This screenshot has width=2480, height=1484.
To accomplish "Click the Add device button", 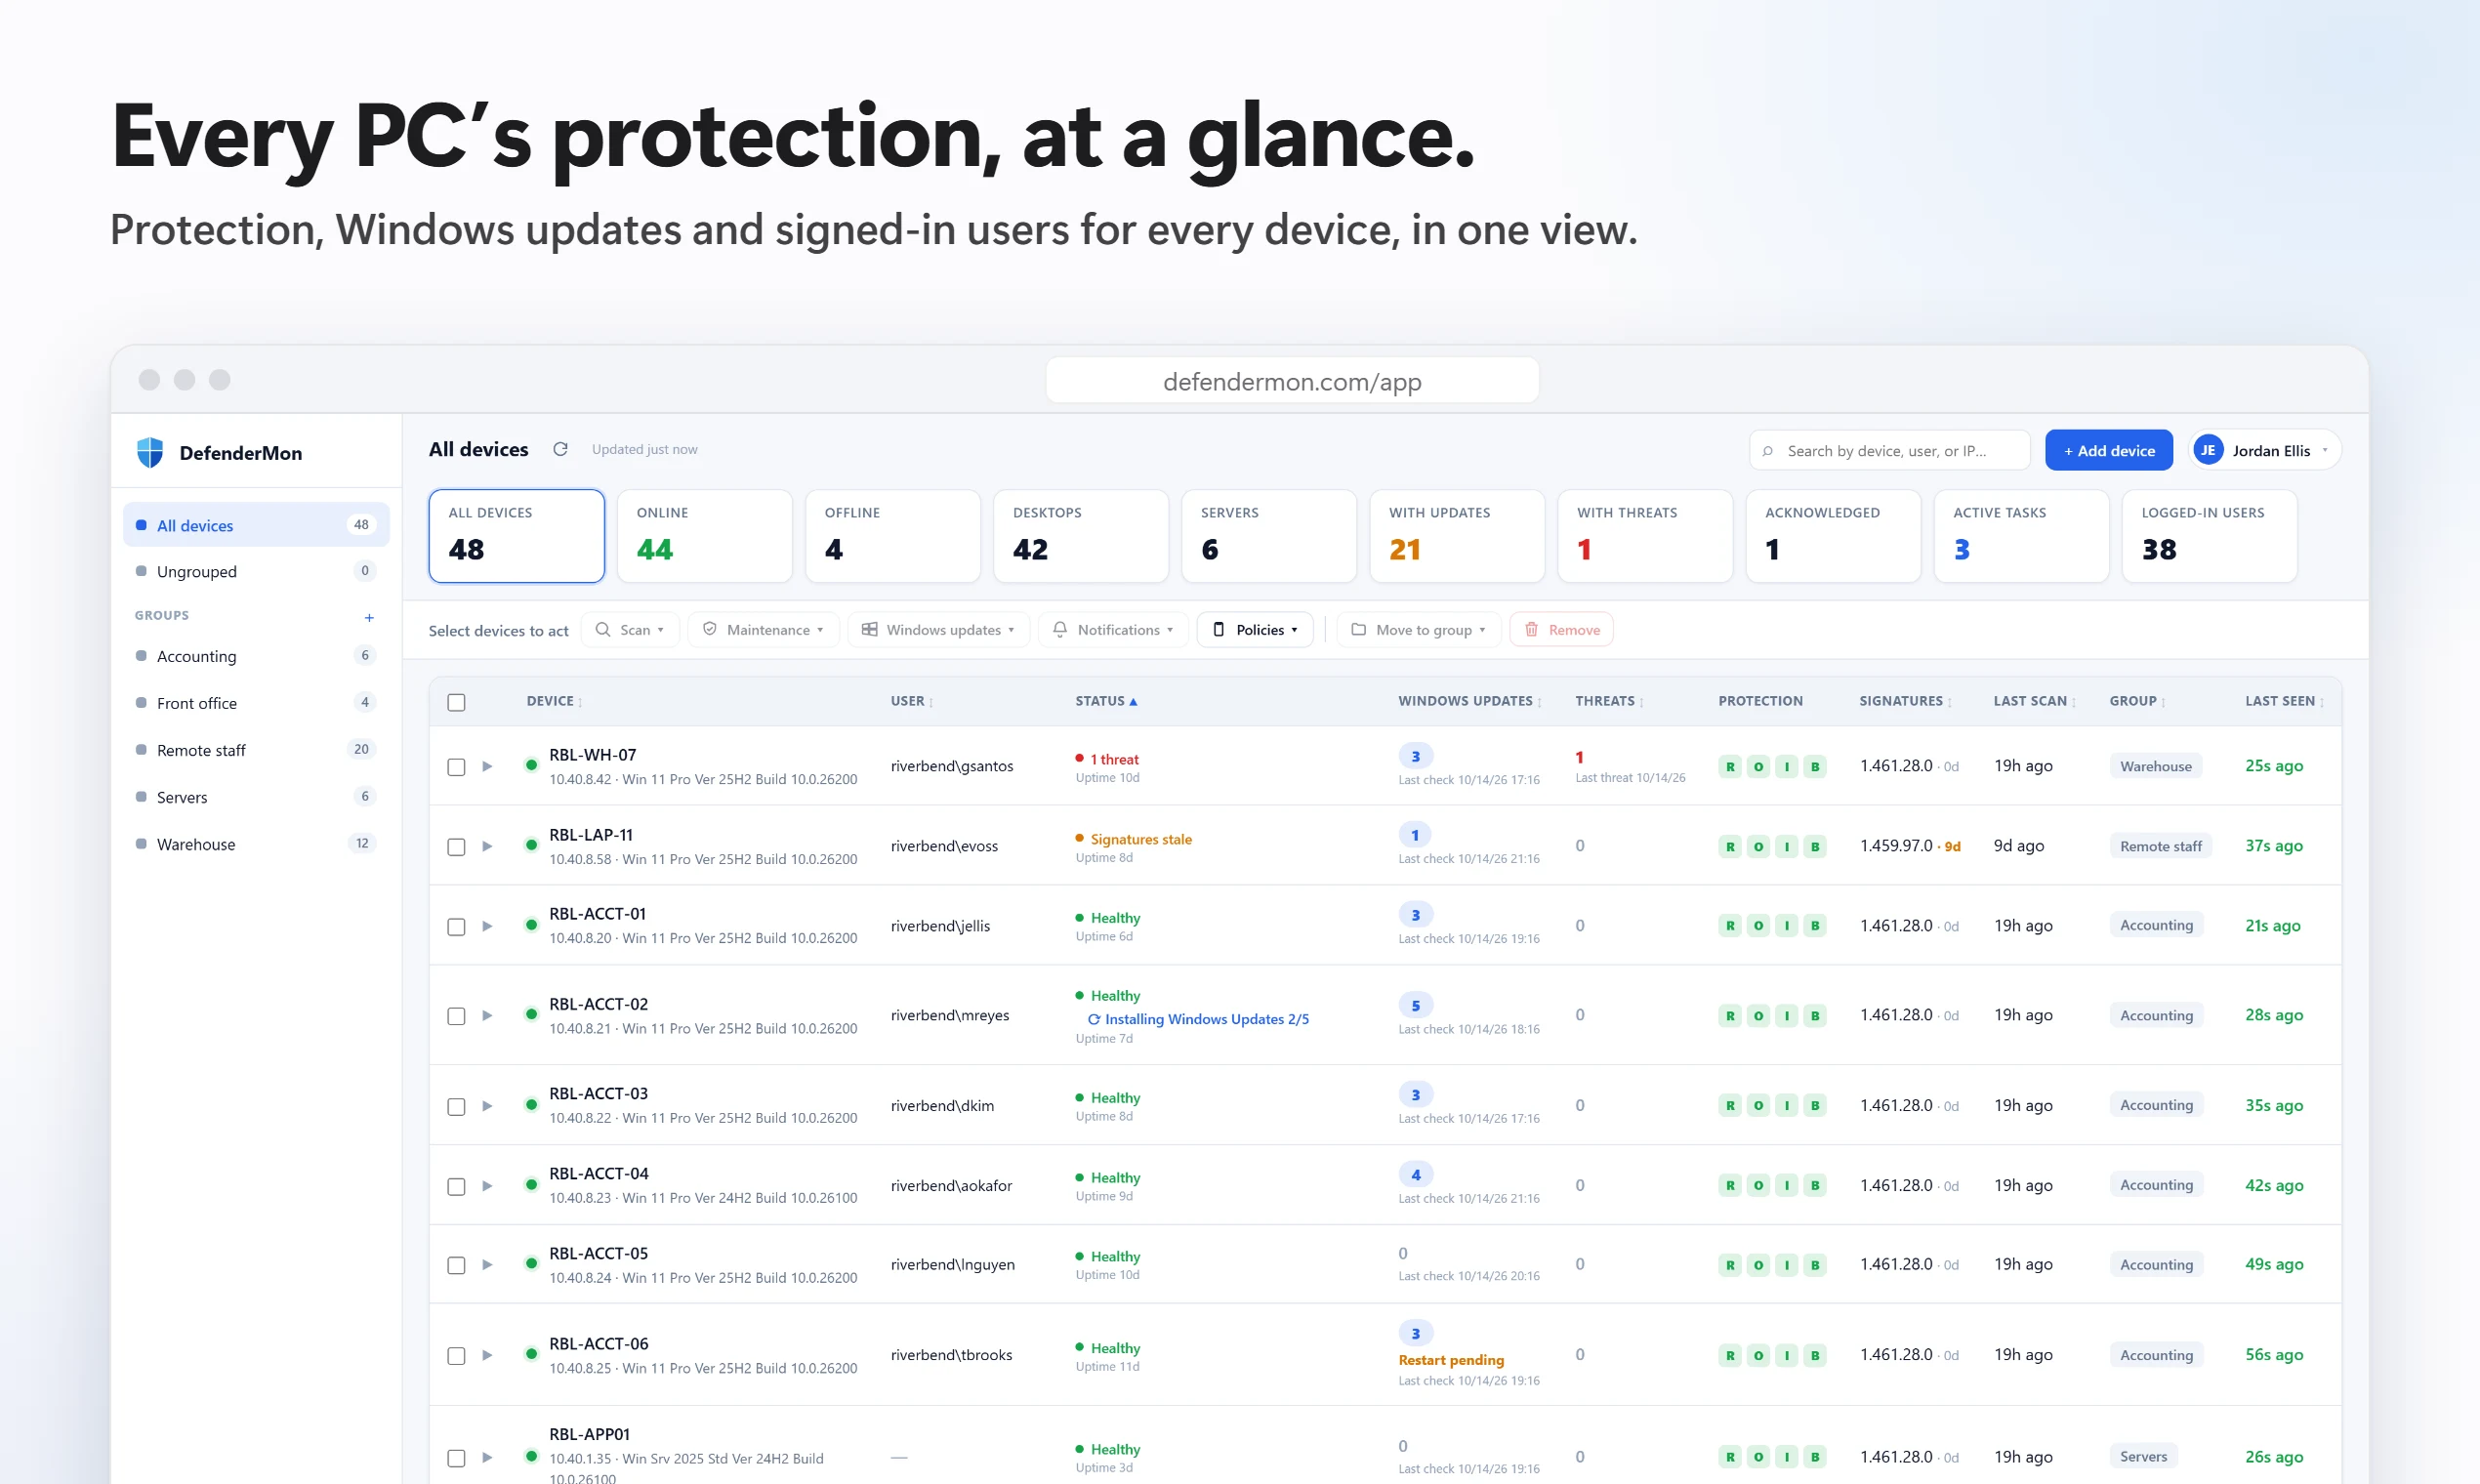I will (2109, 450).
